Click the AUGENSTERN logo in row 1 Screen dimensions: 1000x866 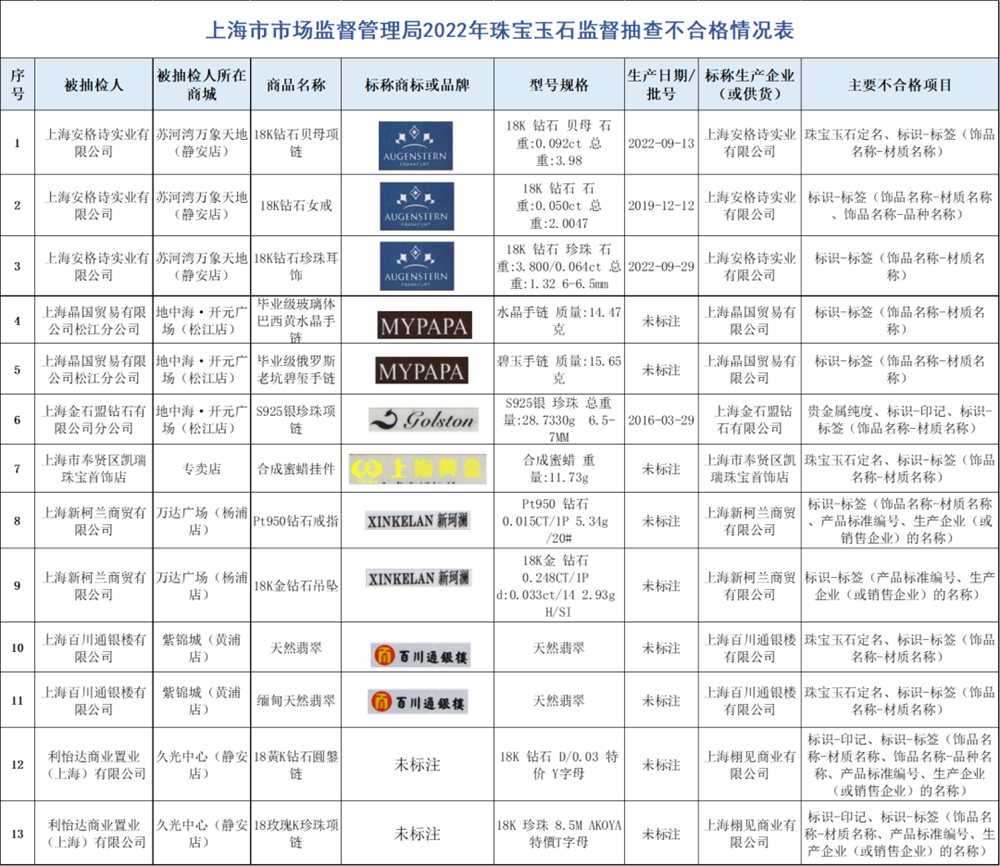click(416, 145)
